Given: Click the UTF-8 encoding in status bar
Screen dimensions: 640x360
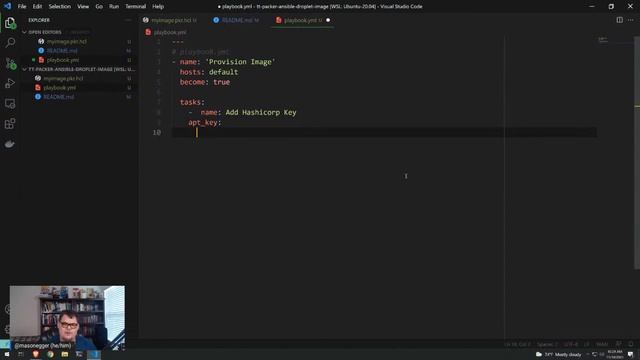Looking at the screenshot, I should tap(570, 344).
